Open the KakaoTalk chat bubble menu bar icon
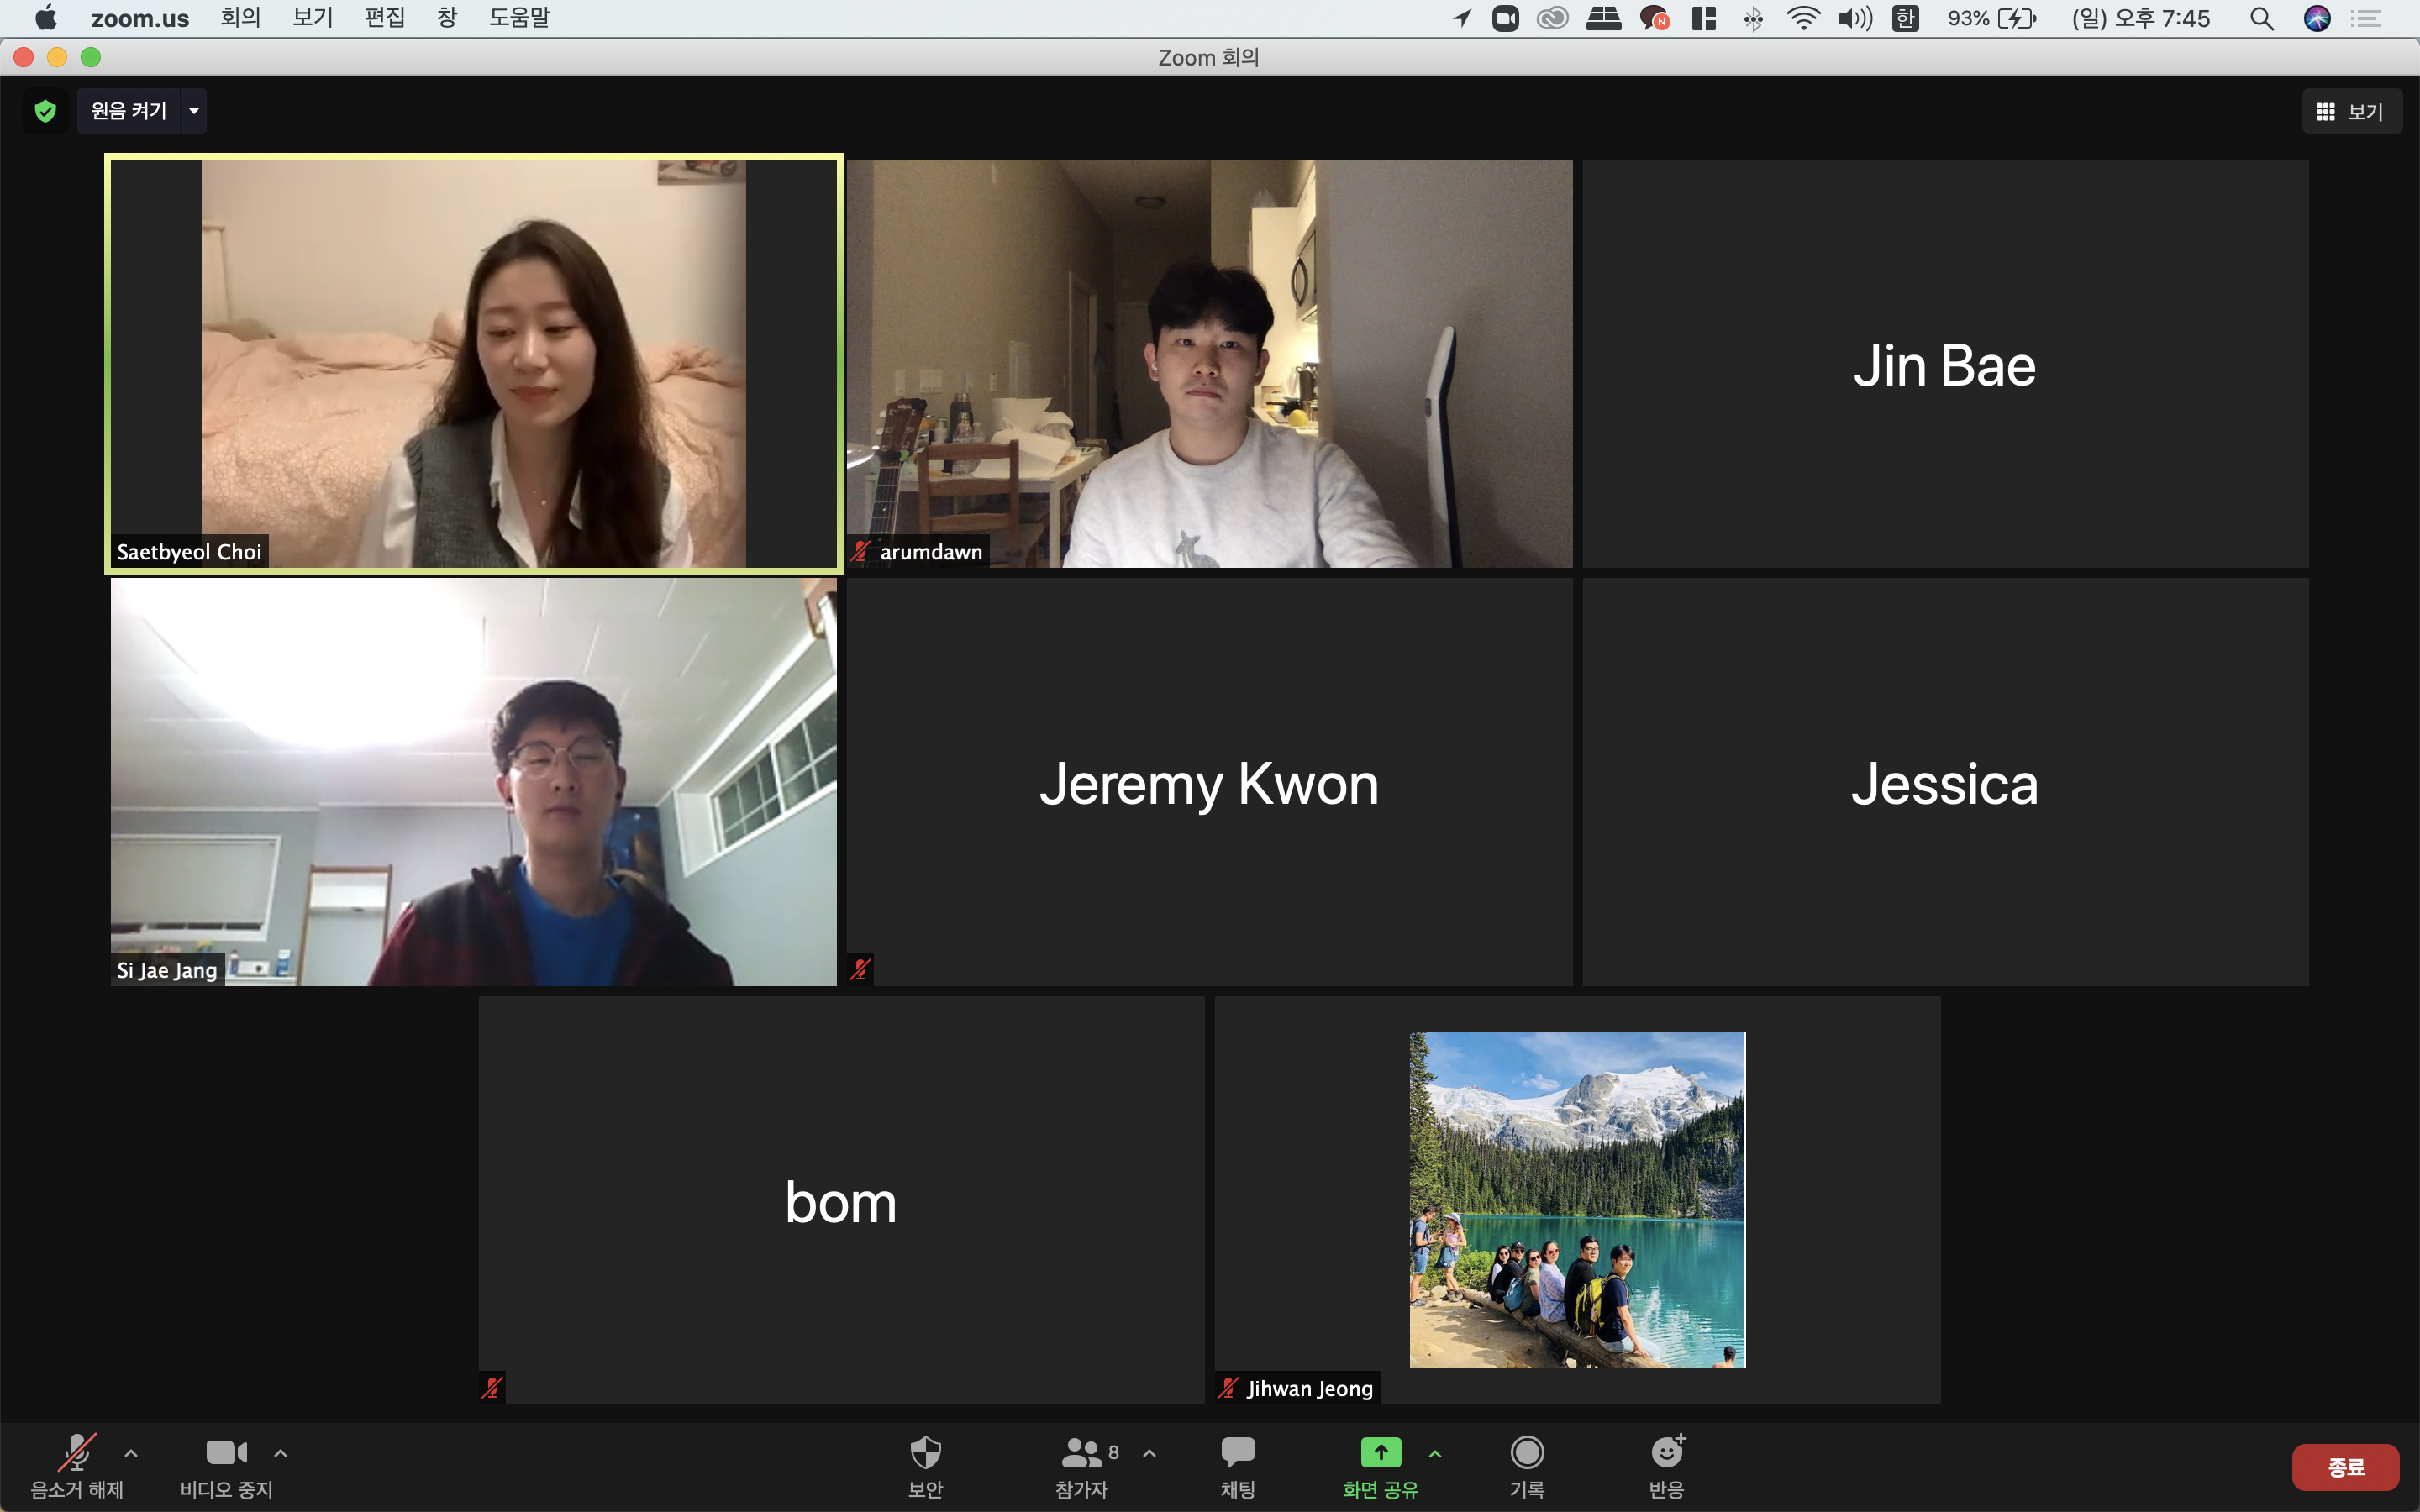Viewport: 2420px width, 1512px height. (1654, 18)
